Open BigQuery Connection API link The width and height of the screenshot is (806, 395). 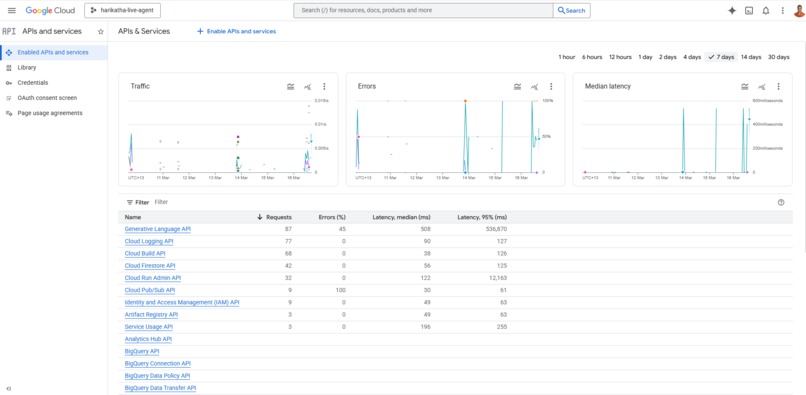(x=157, y=364)
